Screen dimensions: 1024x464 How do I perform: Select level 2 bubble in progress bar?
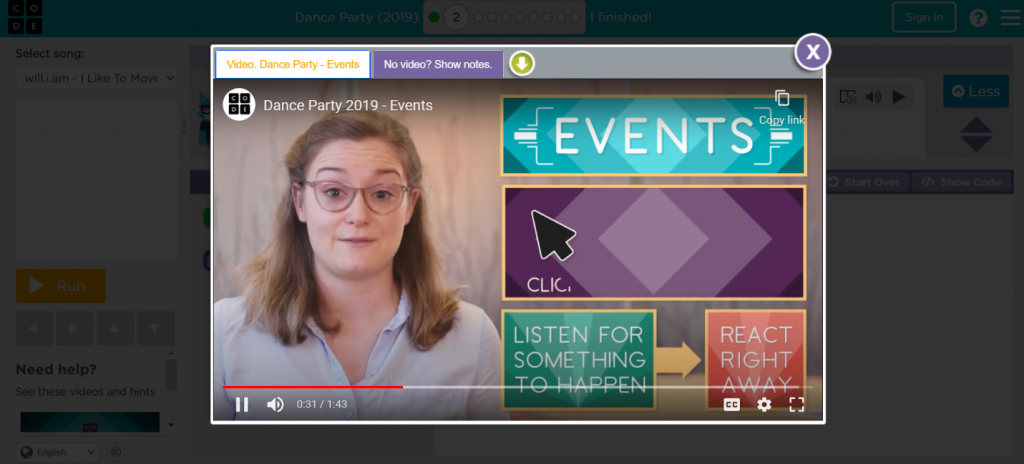tap(456, 18)
